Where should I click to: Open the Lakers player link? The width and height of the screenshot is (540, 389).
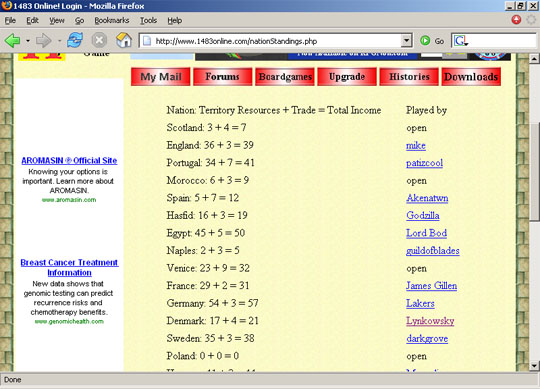420,304
